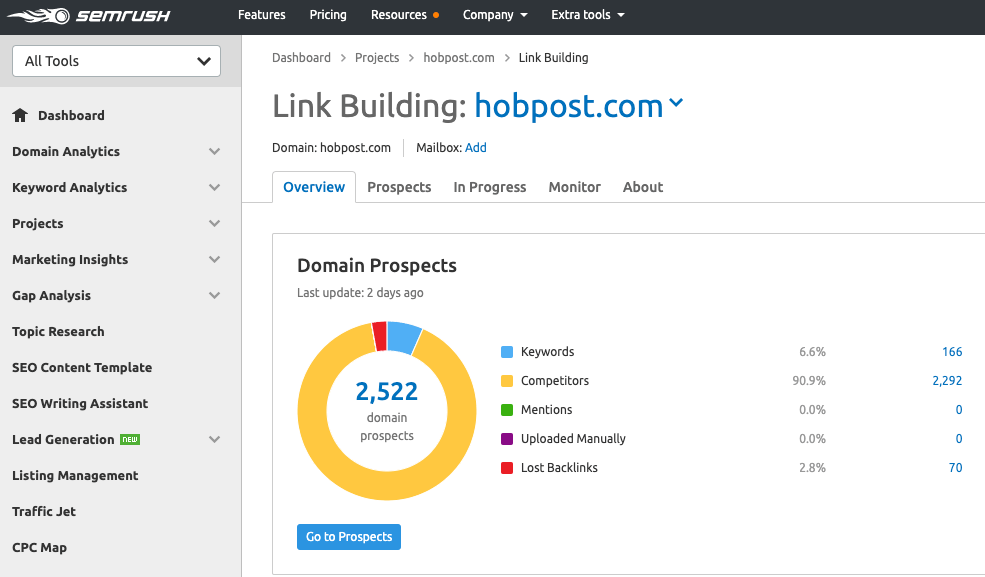Click the orange Resources notification dot

[x=436, y=15]
